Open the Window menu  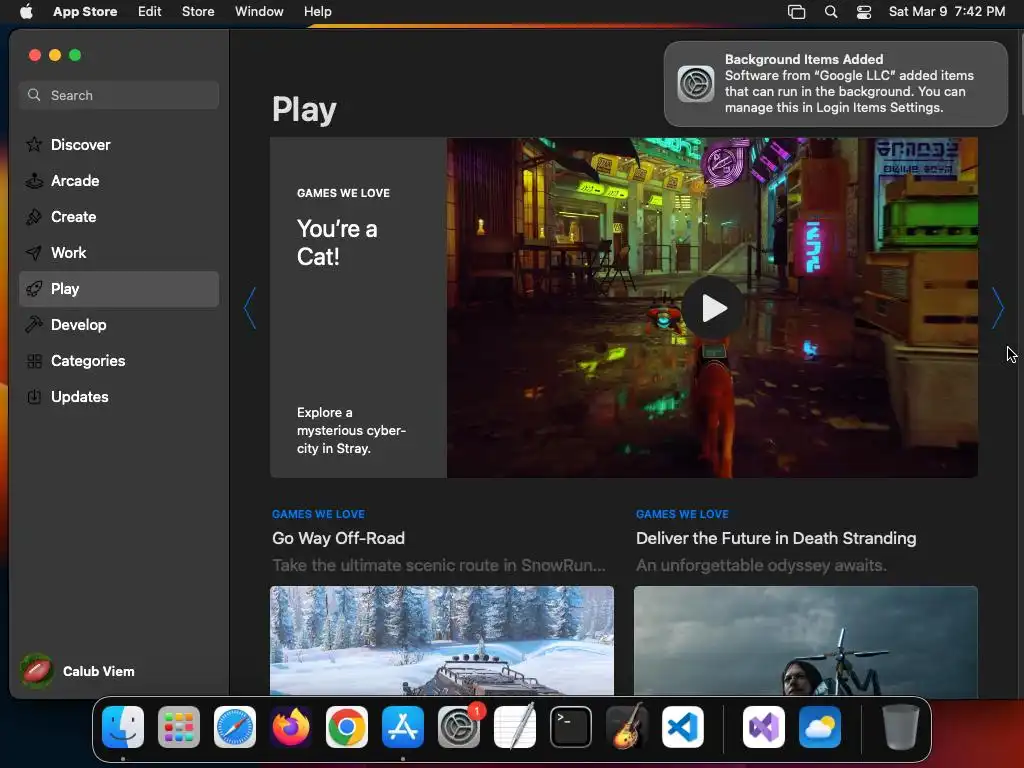click(259, 11)
